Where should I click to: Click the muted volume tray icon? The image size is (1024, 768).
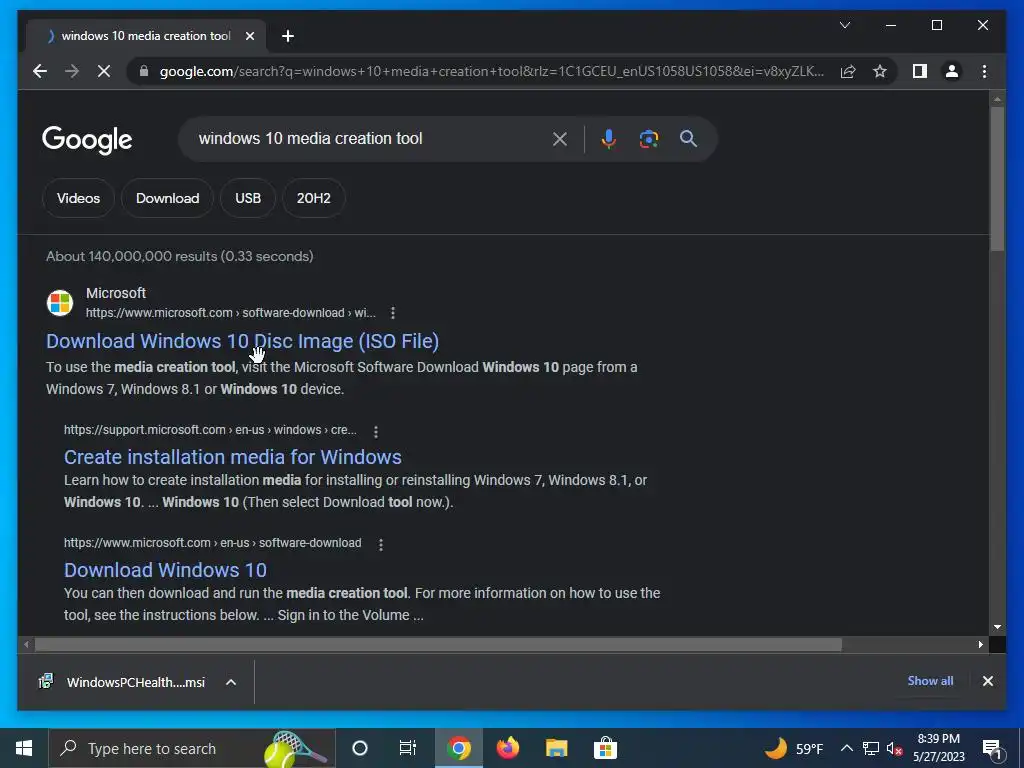pyautogui.click(x=894, y=748)
